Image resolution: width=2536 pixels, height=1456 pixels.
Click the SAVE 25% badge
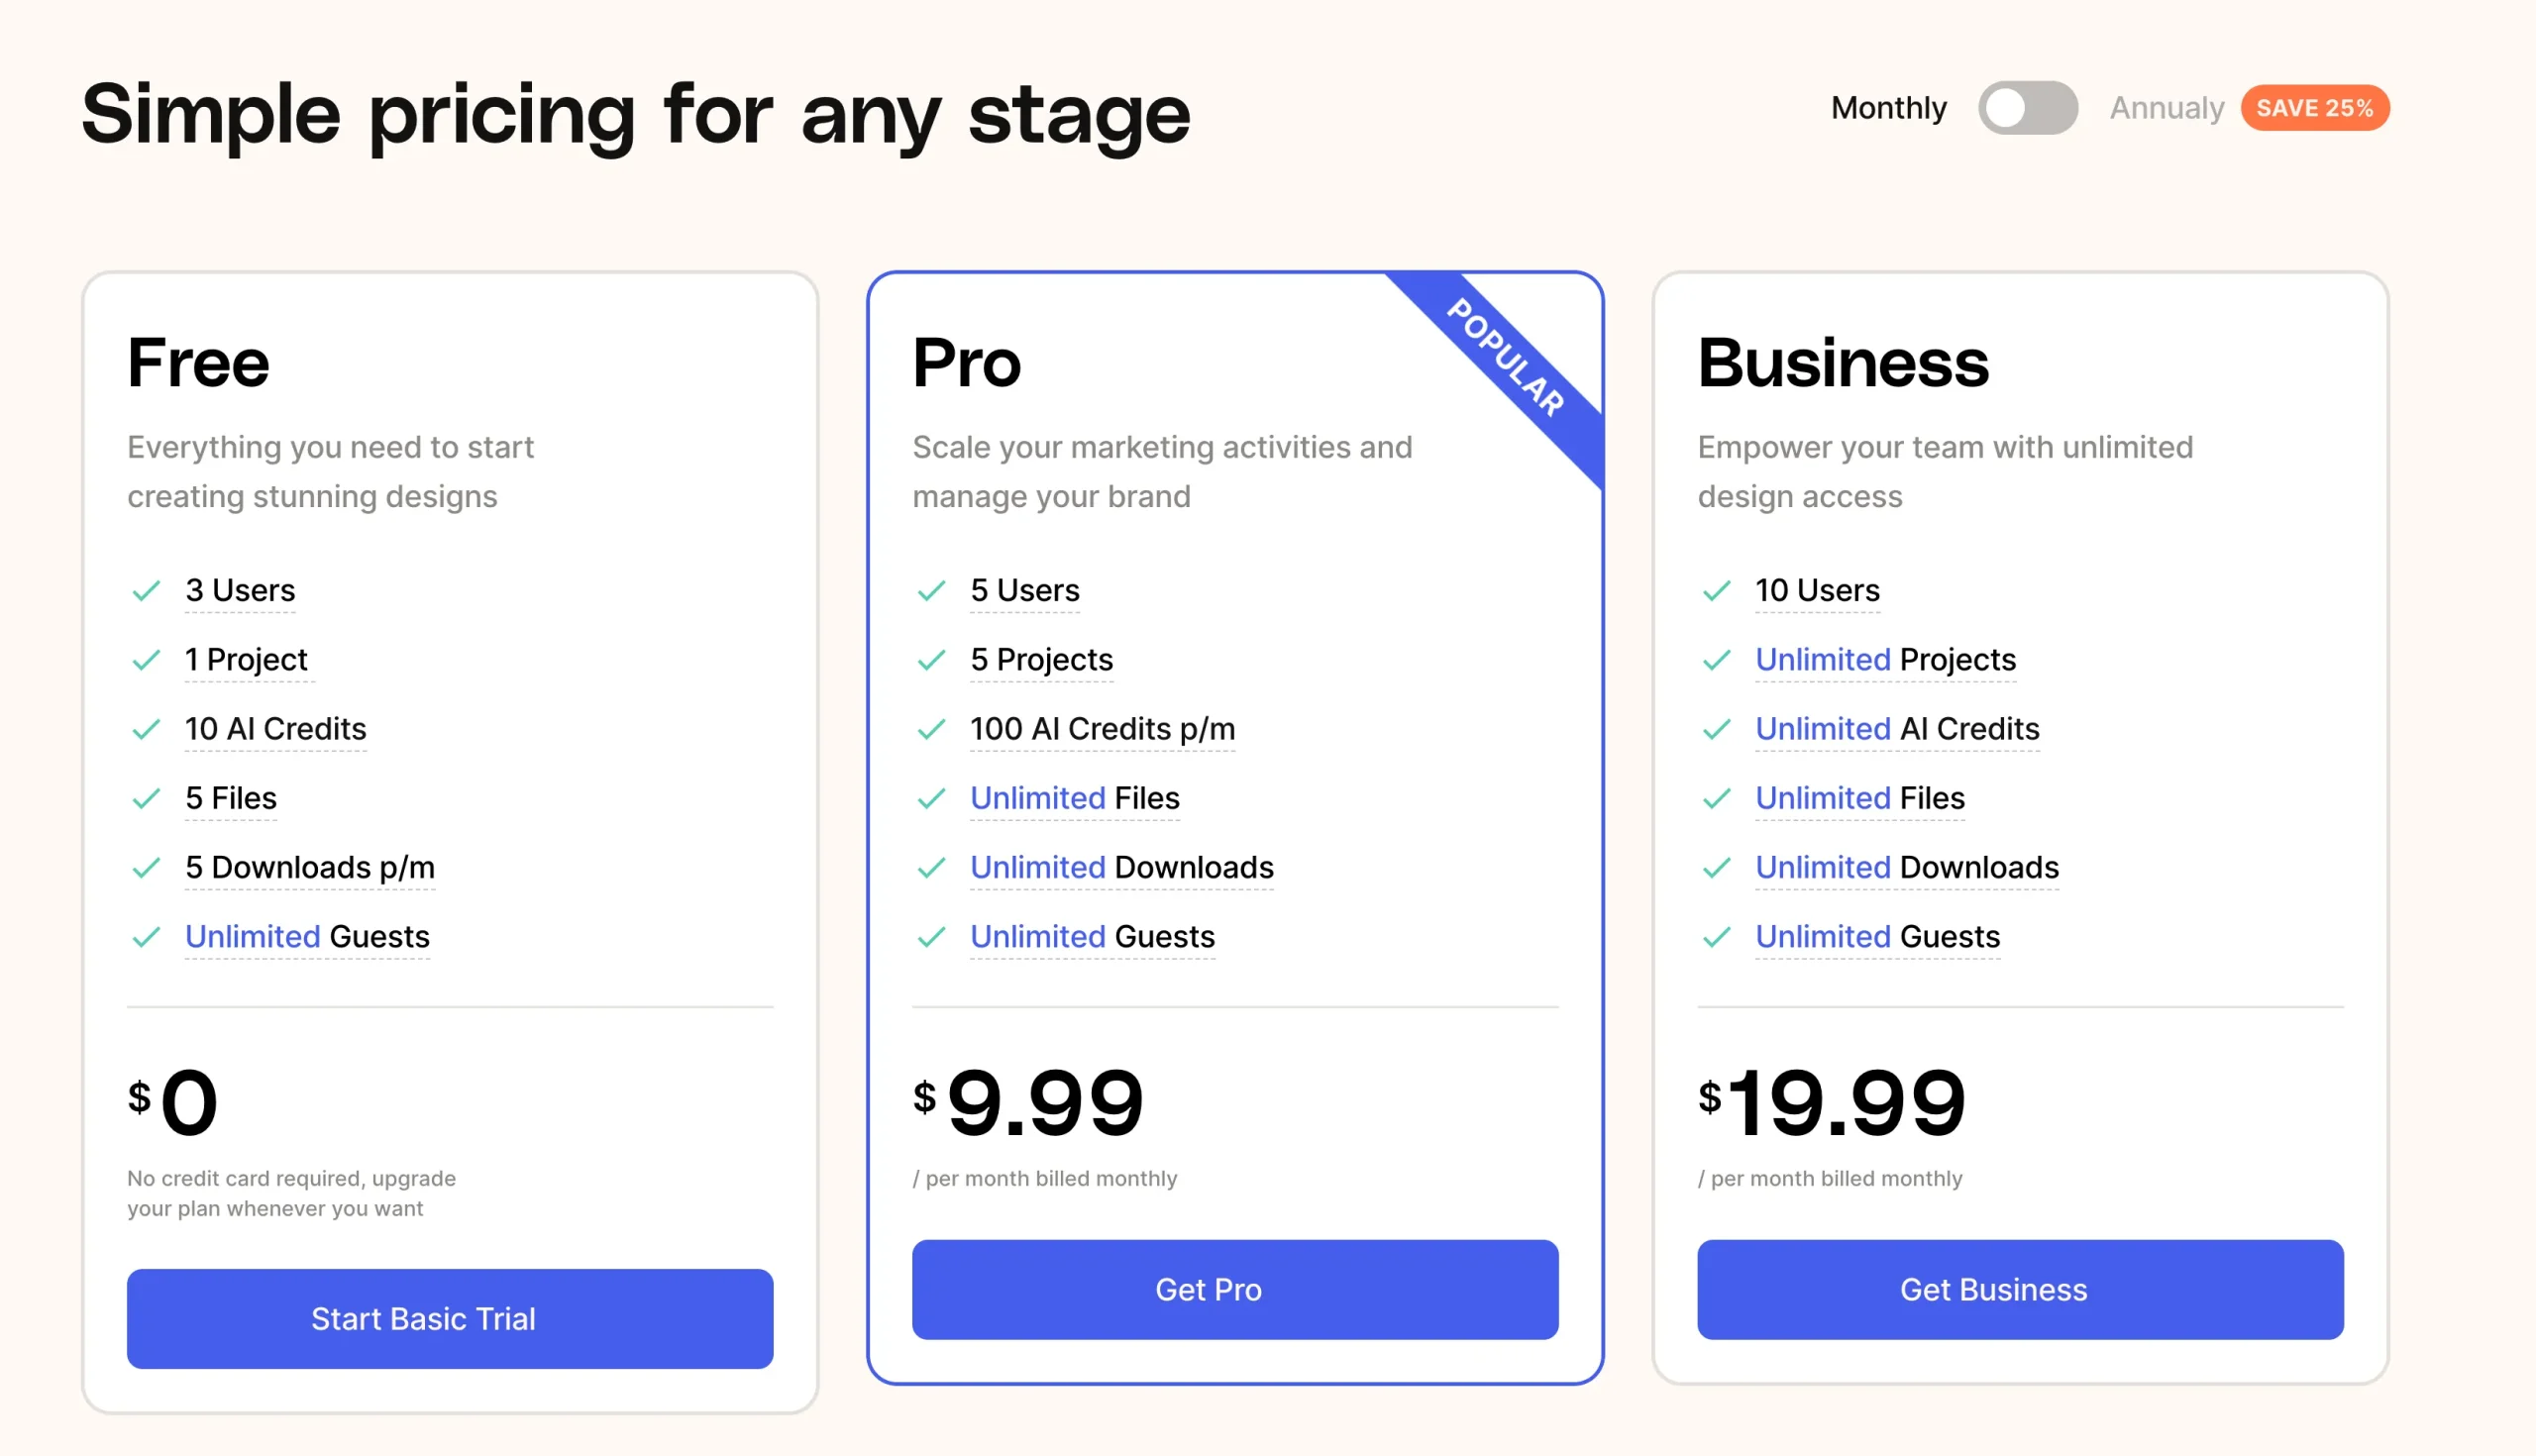tap(2314, 107)
